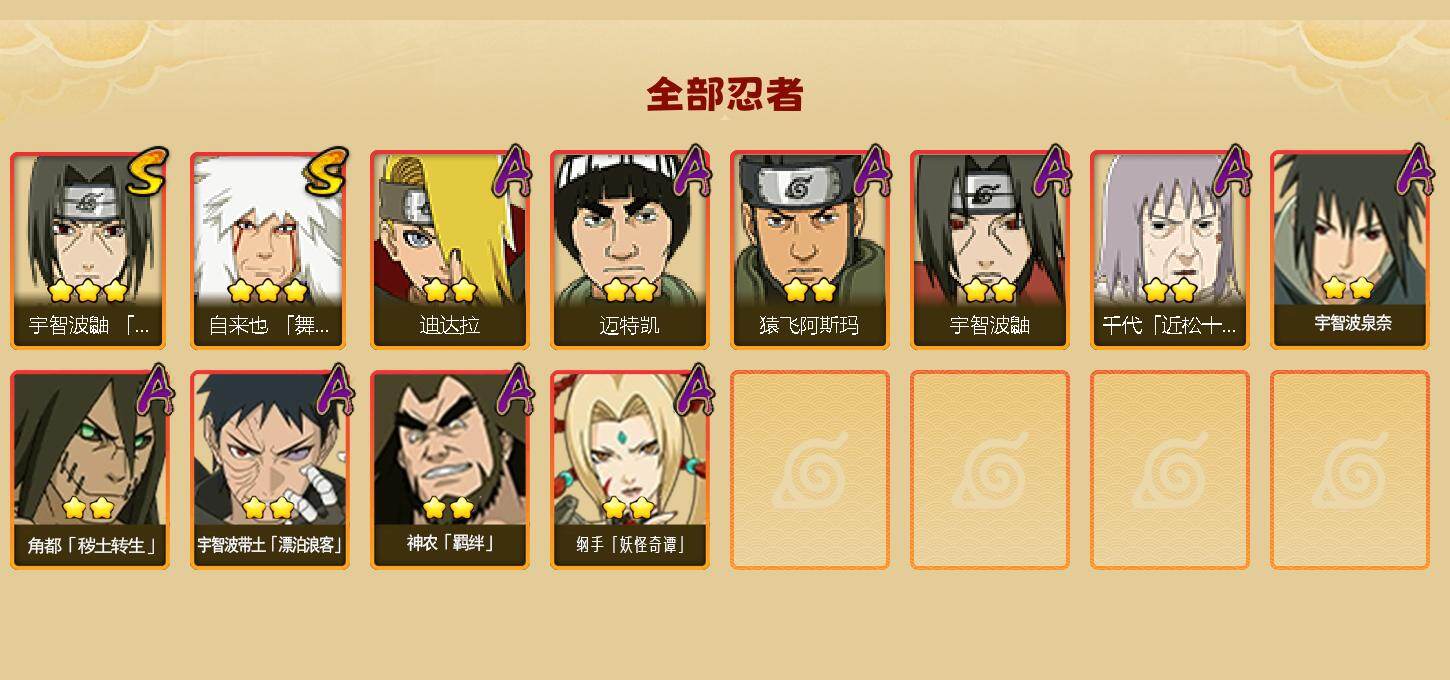The image size is (1450, 680).
Task: Click the A rank badge on Tsunade card
Action: (693, 388)
